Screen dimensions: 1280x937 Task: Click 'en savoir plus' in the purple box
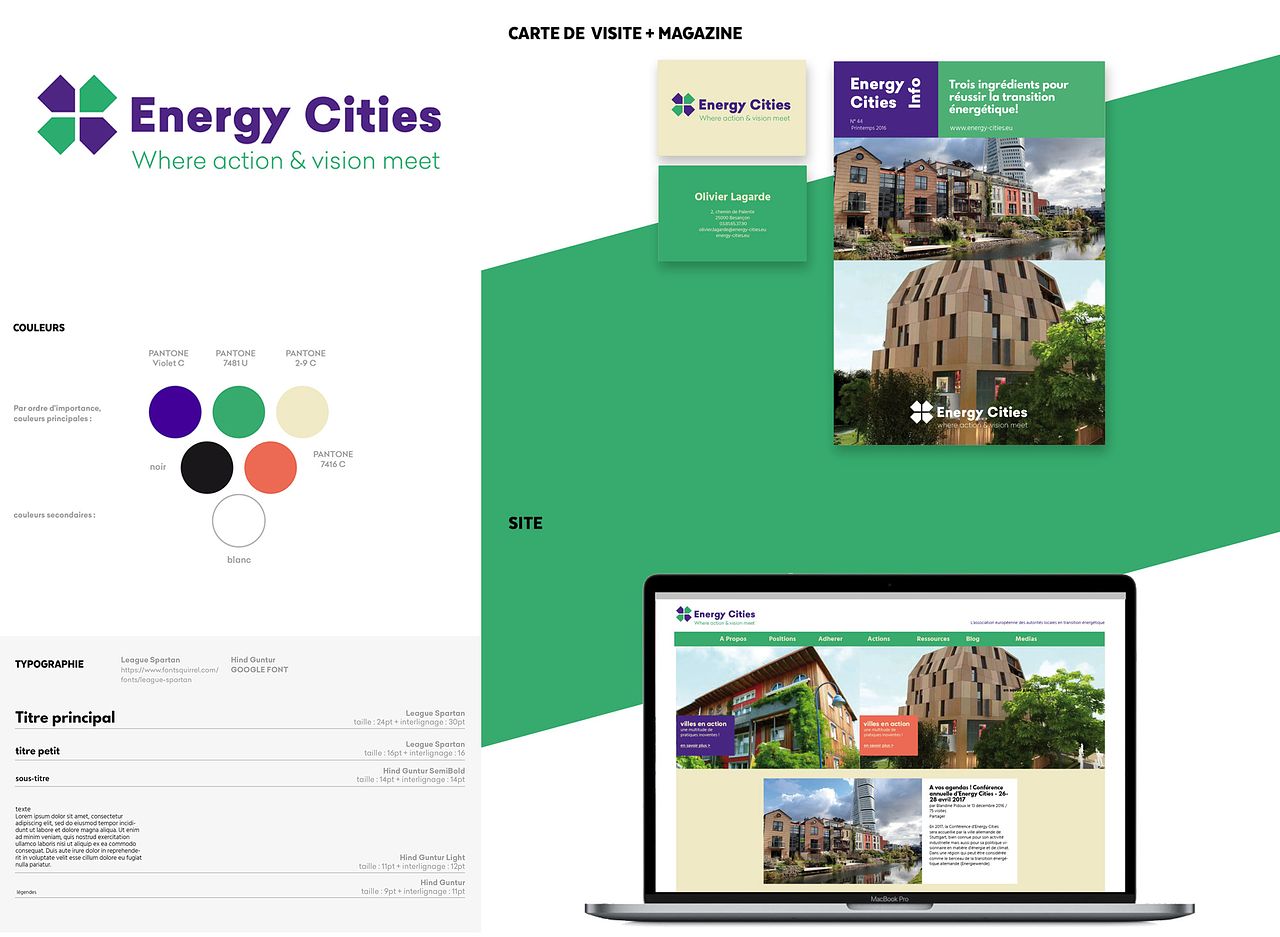[695, 746]
